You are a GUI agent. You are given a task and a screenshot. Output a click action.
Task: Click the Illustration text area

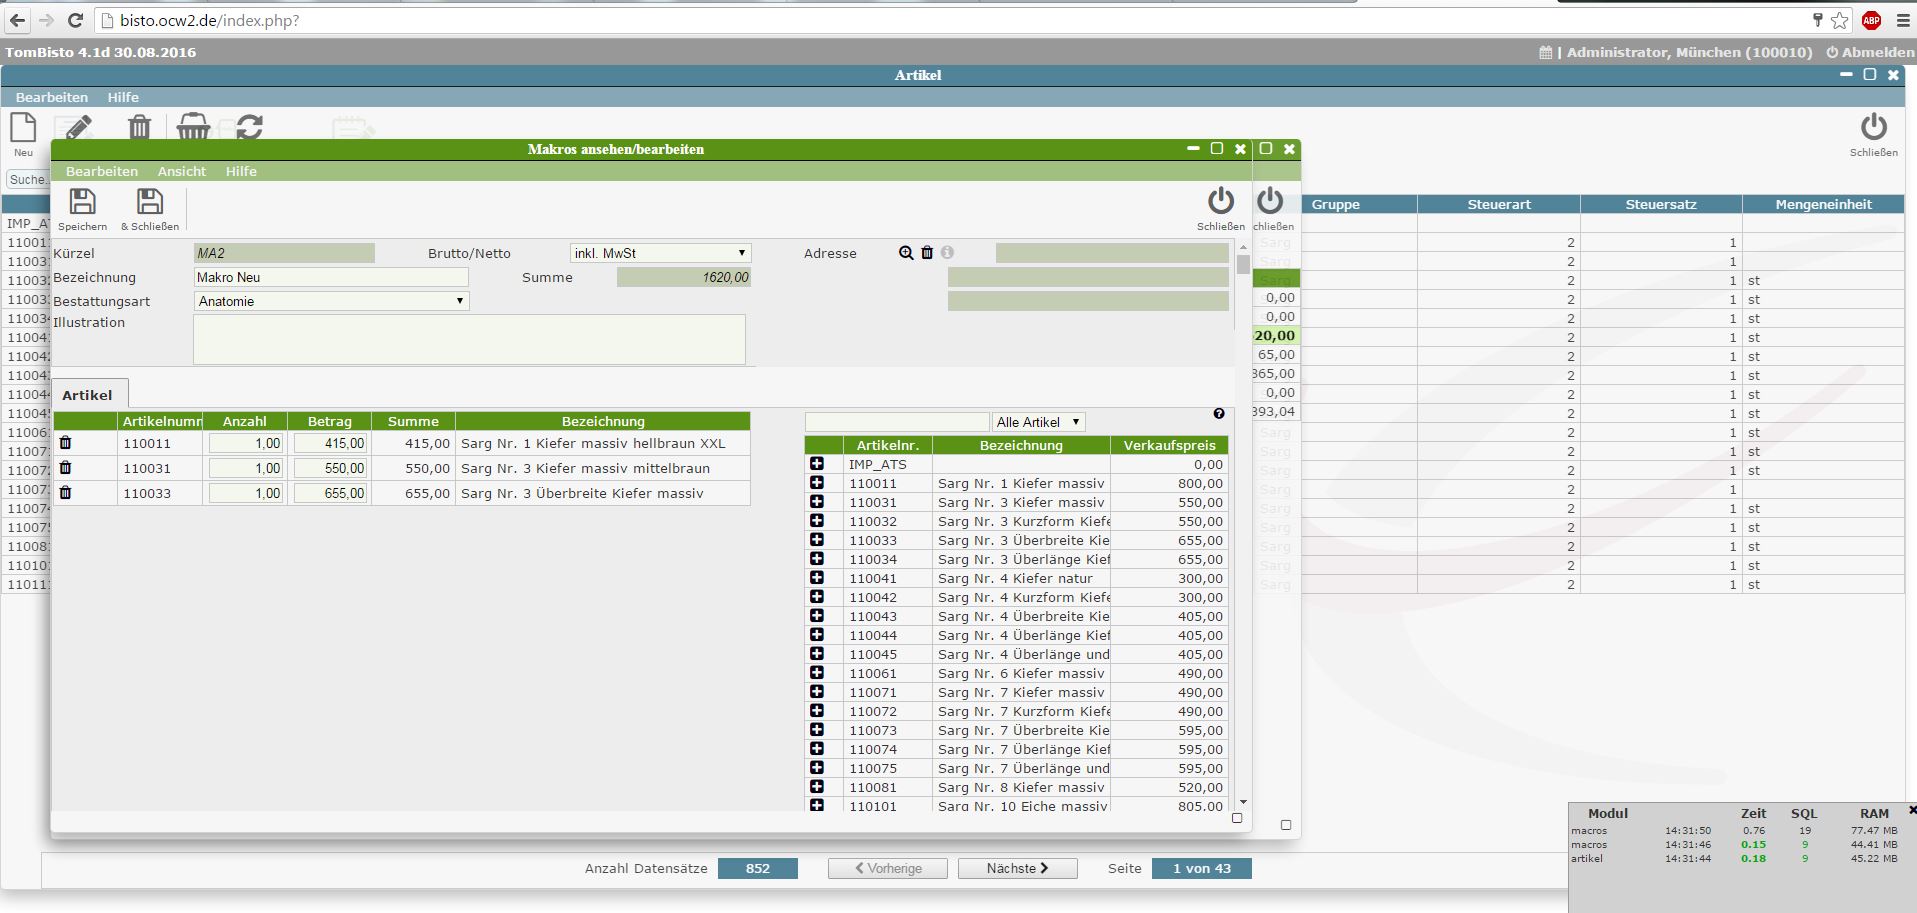(x=468, y=340)
